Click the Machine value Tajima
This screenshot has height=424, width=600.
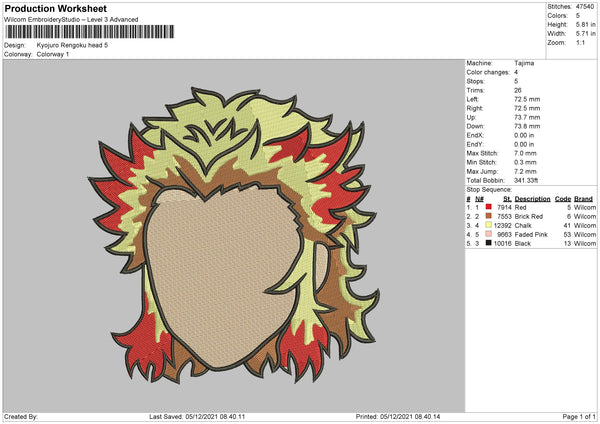[524, 63]
